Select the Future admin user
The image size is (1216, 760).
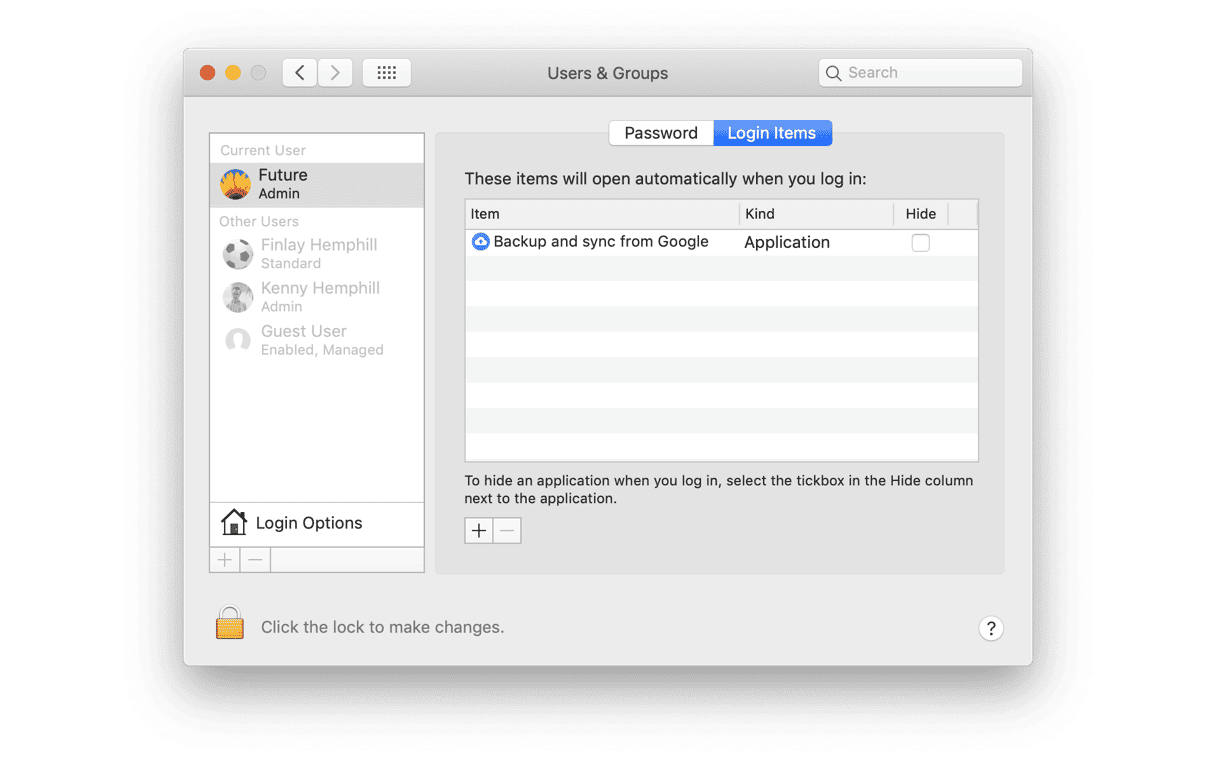317,185
